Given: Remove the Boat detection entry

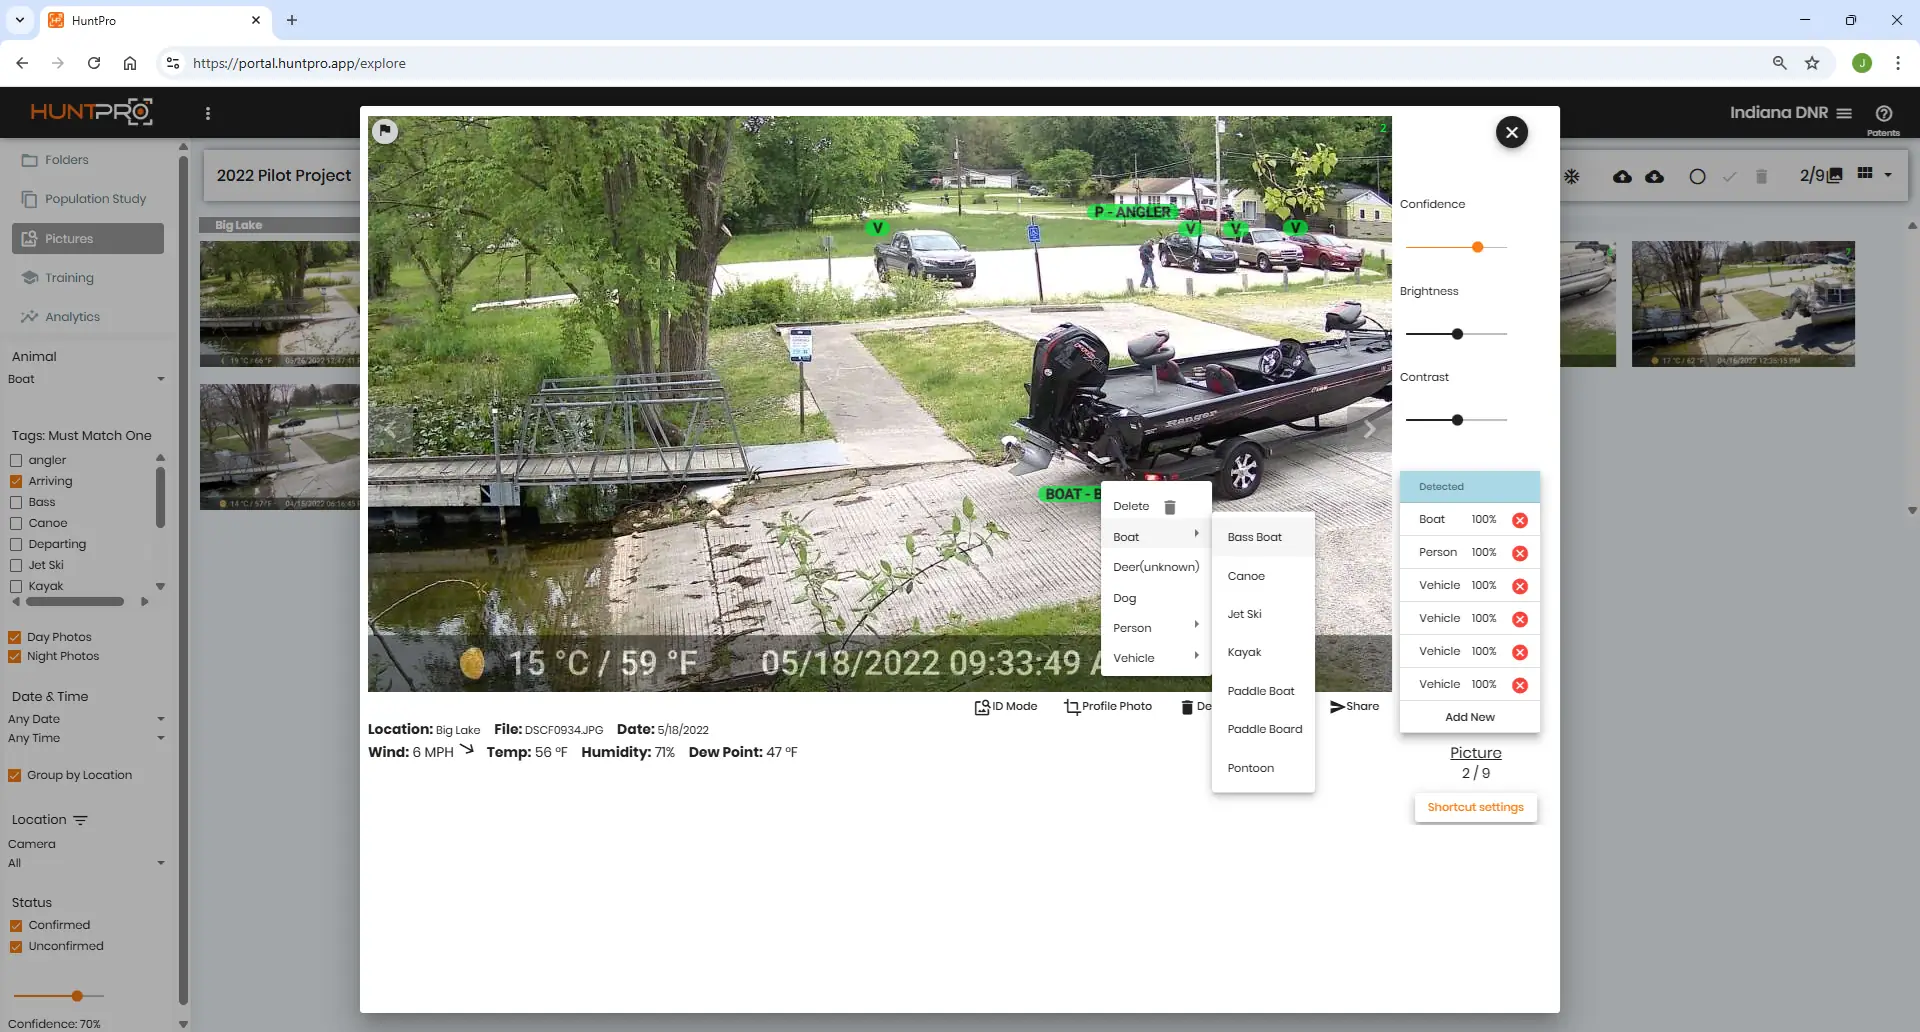Looking at the screenshot, I should [x=1519, y=520].
